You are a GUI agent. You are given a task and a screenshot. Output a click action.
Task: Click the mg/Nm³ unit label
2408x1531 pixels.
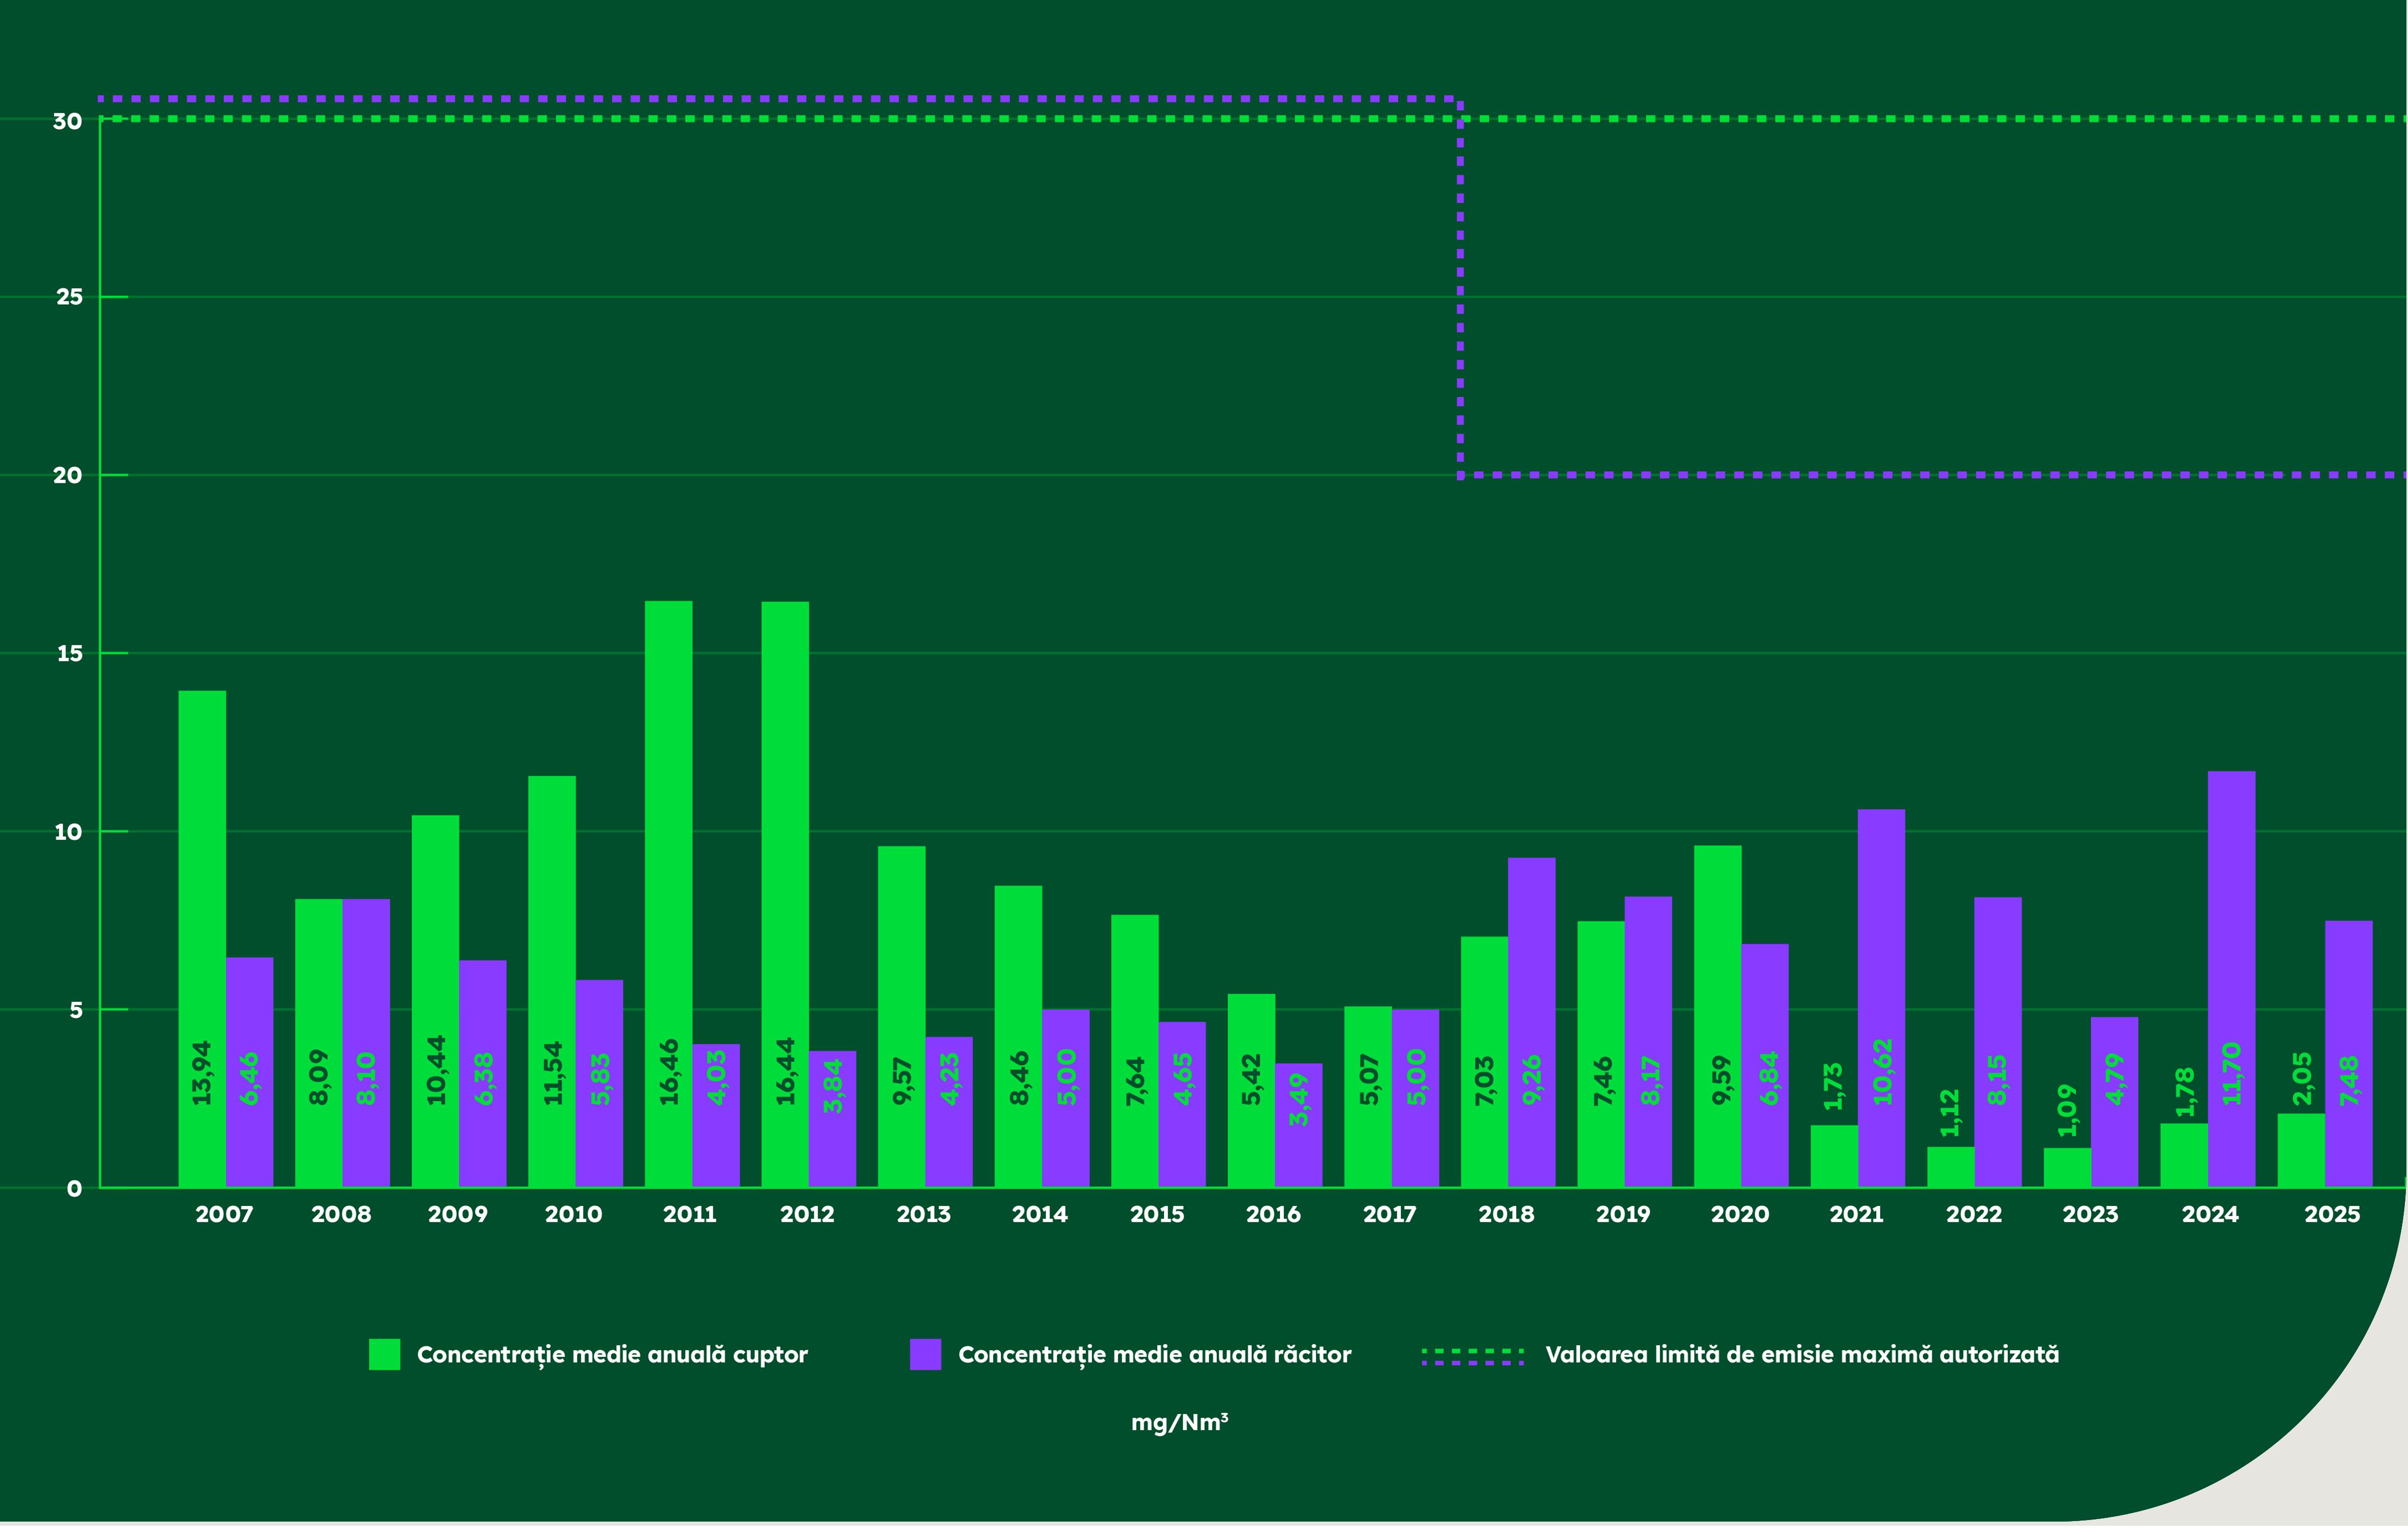[1179, 1422]
